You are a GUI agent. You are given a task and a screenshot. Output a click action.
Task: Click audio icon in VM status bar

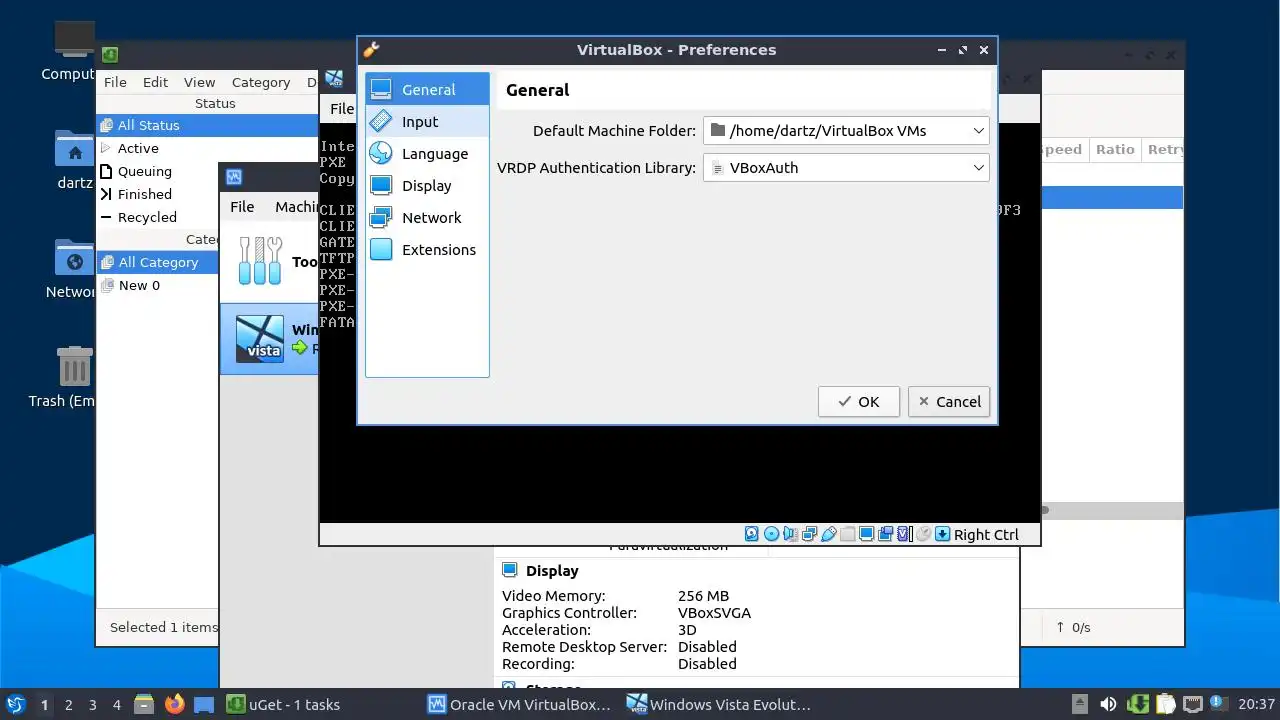coord(790,534)
